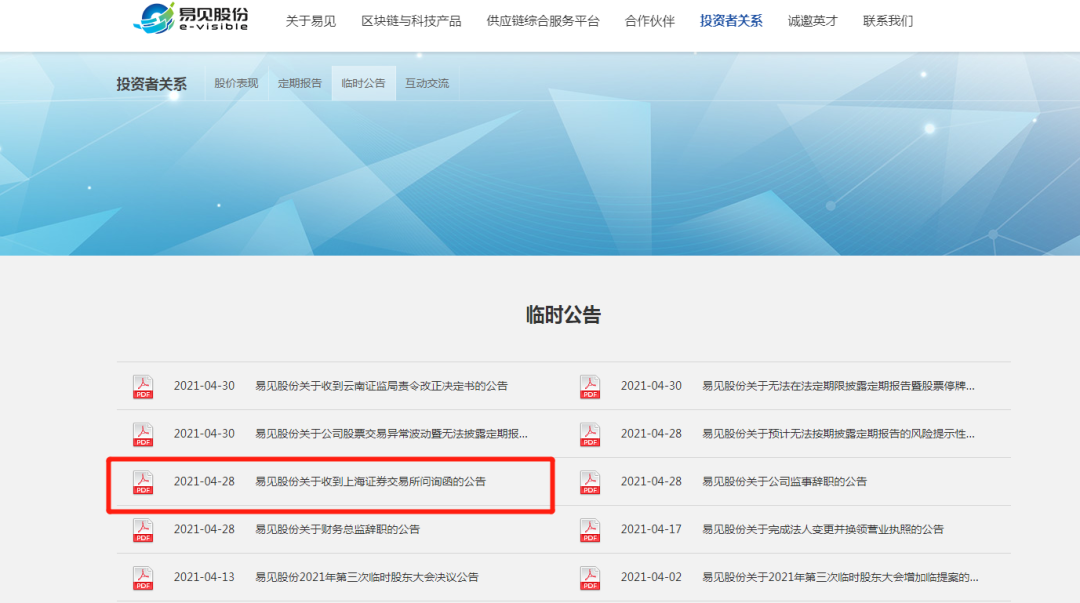
Task: Open PDF icon for 财务总监辞职 announcement
Action: (143, 530)
